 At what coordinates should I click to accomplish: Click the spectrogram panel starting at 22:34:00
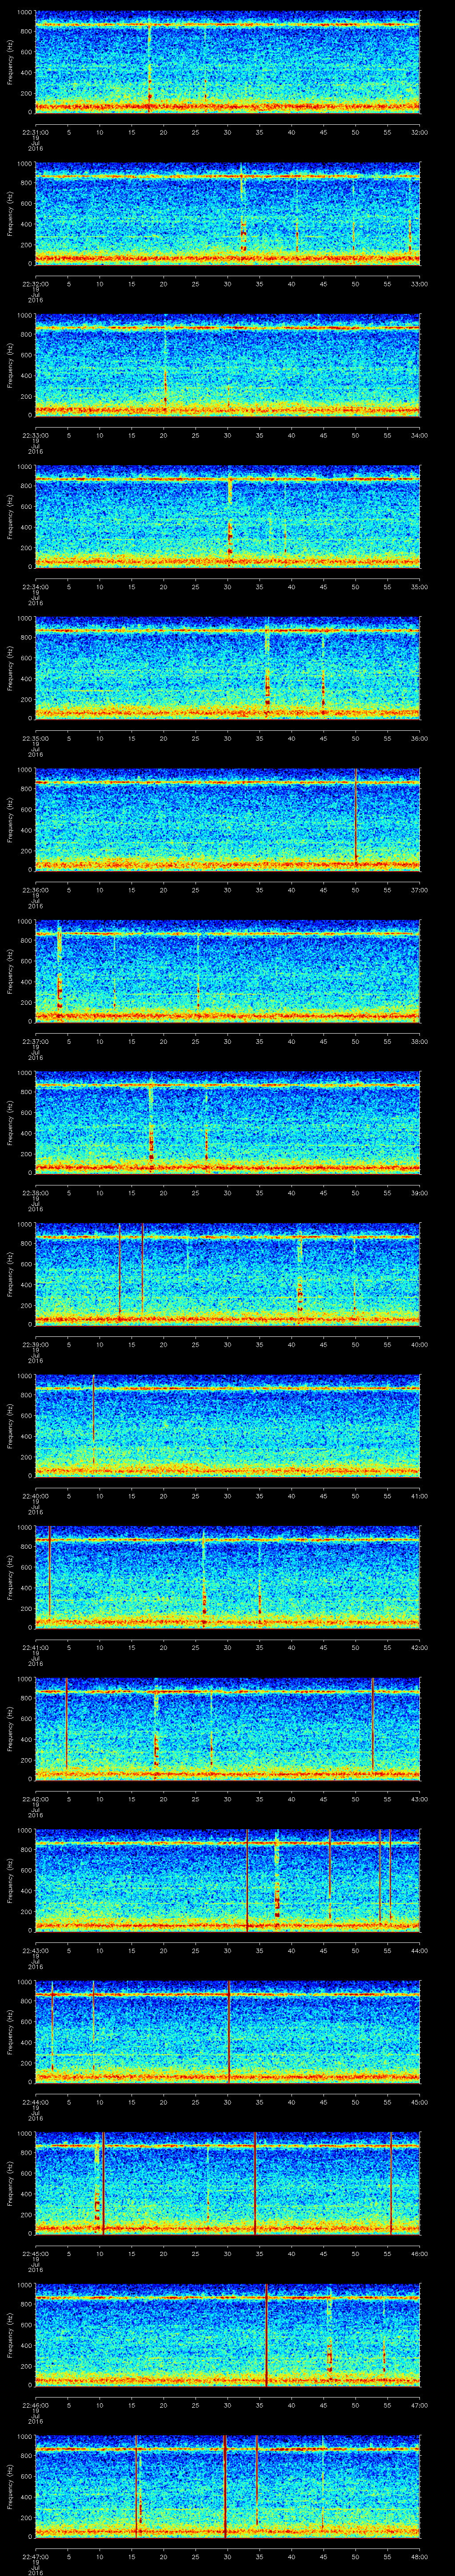click(x=228, y=516)
